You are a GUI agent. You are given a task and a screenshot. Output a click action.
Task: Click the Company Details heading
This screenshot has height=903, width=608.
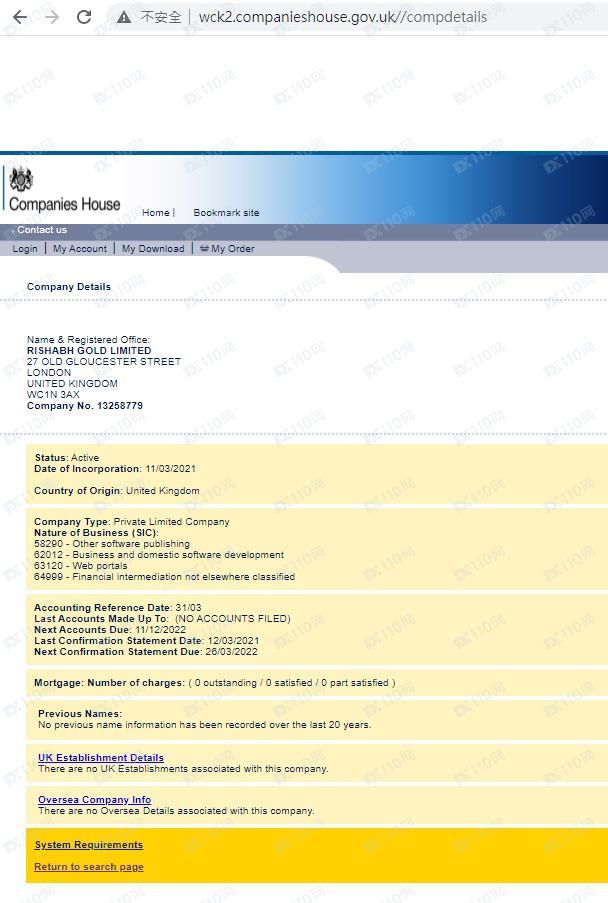(x=69, y=287)
